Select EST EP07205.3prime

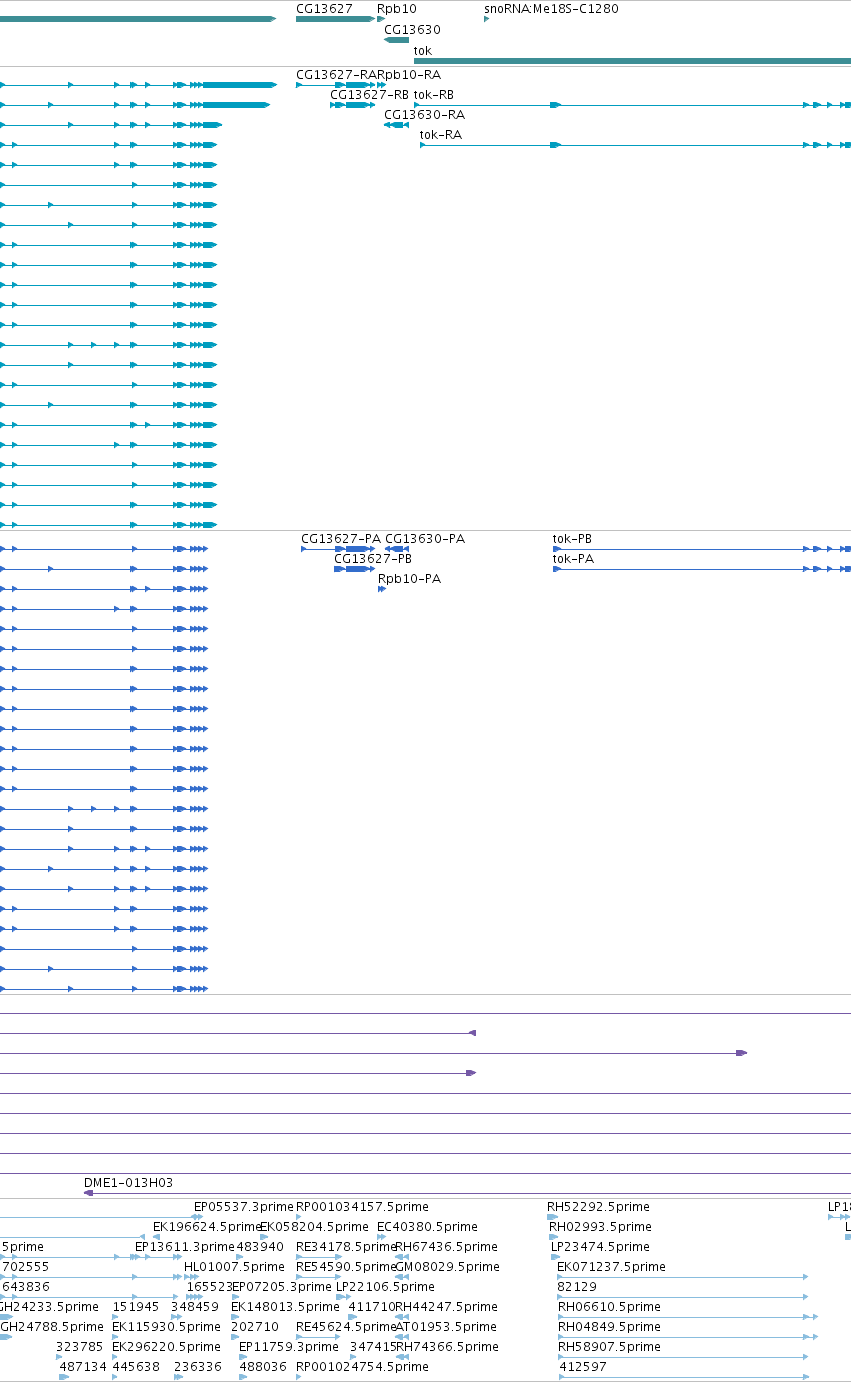point(281,1286)
